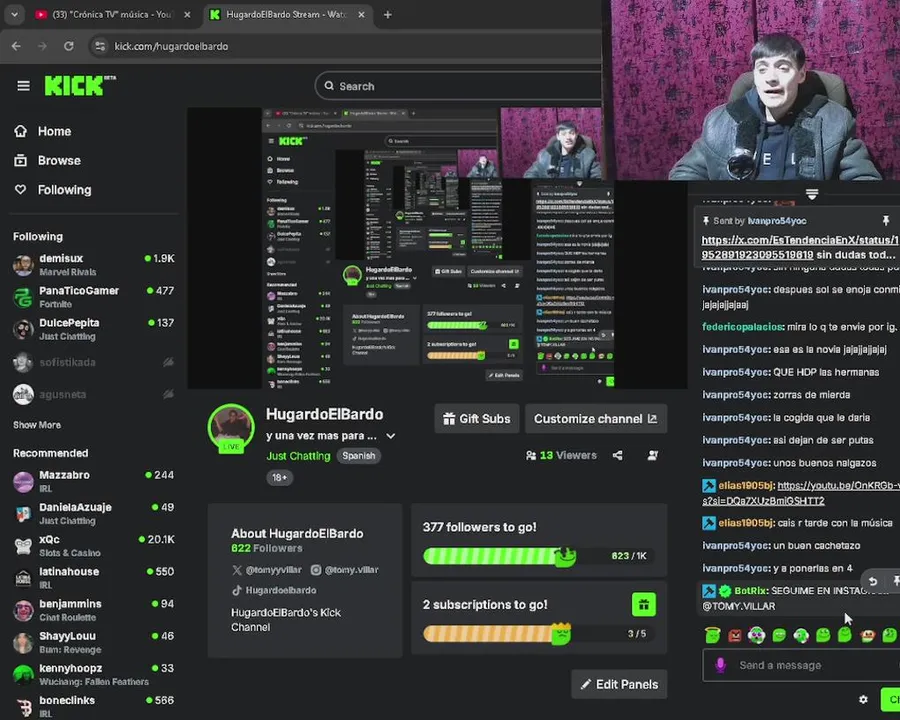Pick the first green cup emote
900x720 pixels.
(712, 635)
